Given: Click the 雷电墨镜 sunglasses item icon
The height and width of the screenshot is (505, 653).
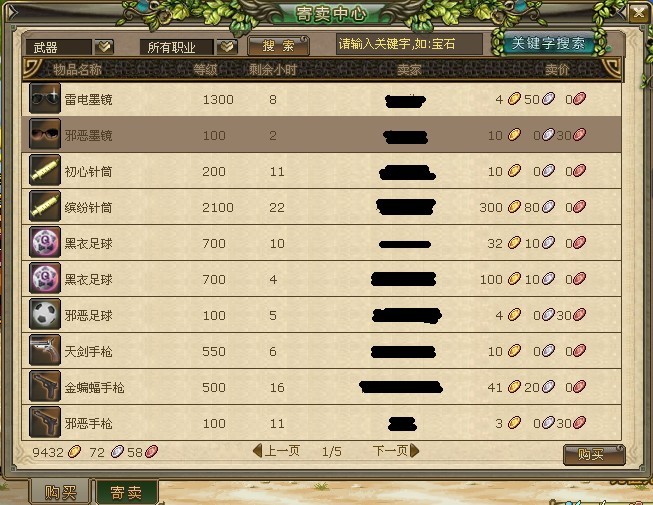Looking at the screenshot, I should tap(45, 98).
